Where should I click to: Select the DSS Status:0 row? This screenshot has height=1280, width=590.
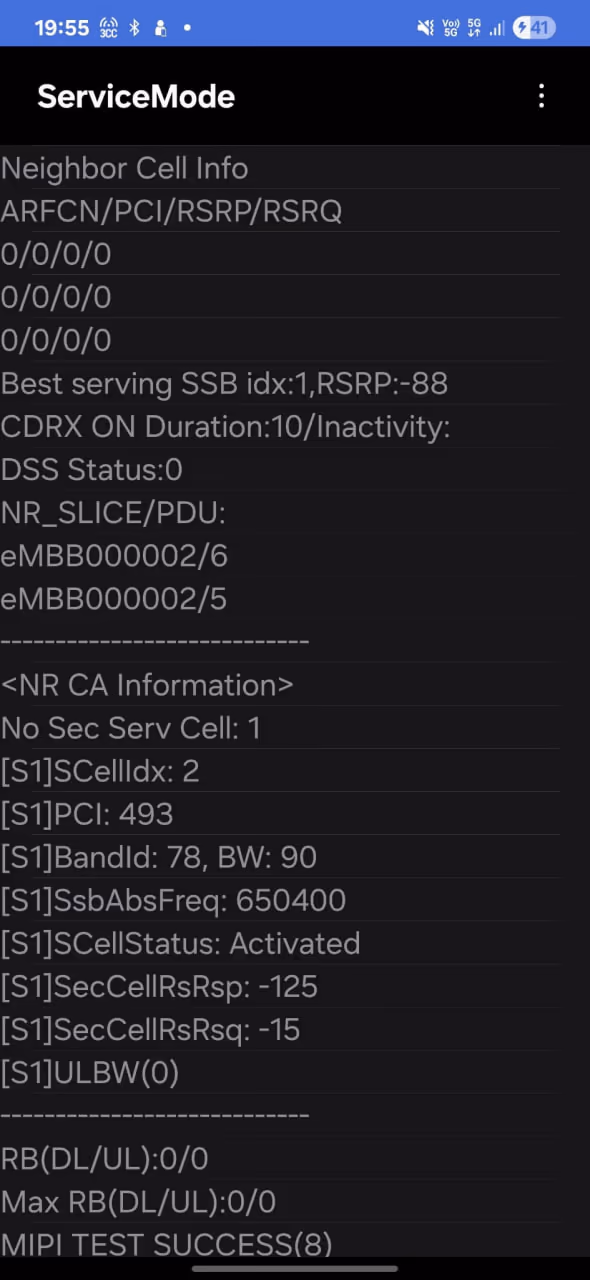pos(280,469)
